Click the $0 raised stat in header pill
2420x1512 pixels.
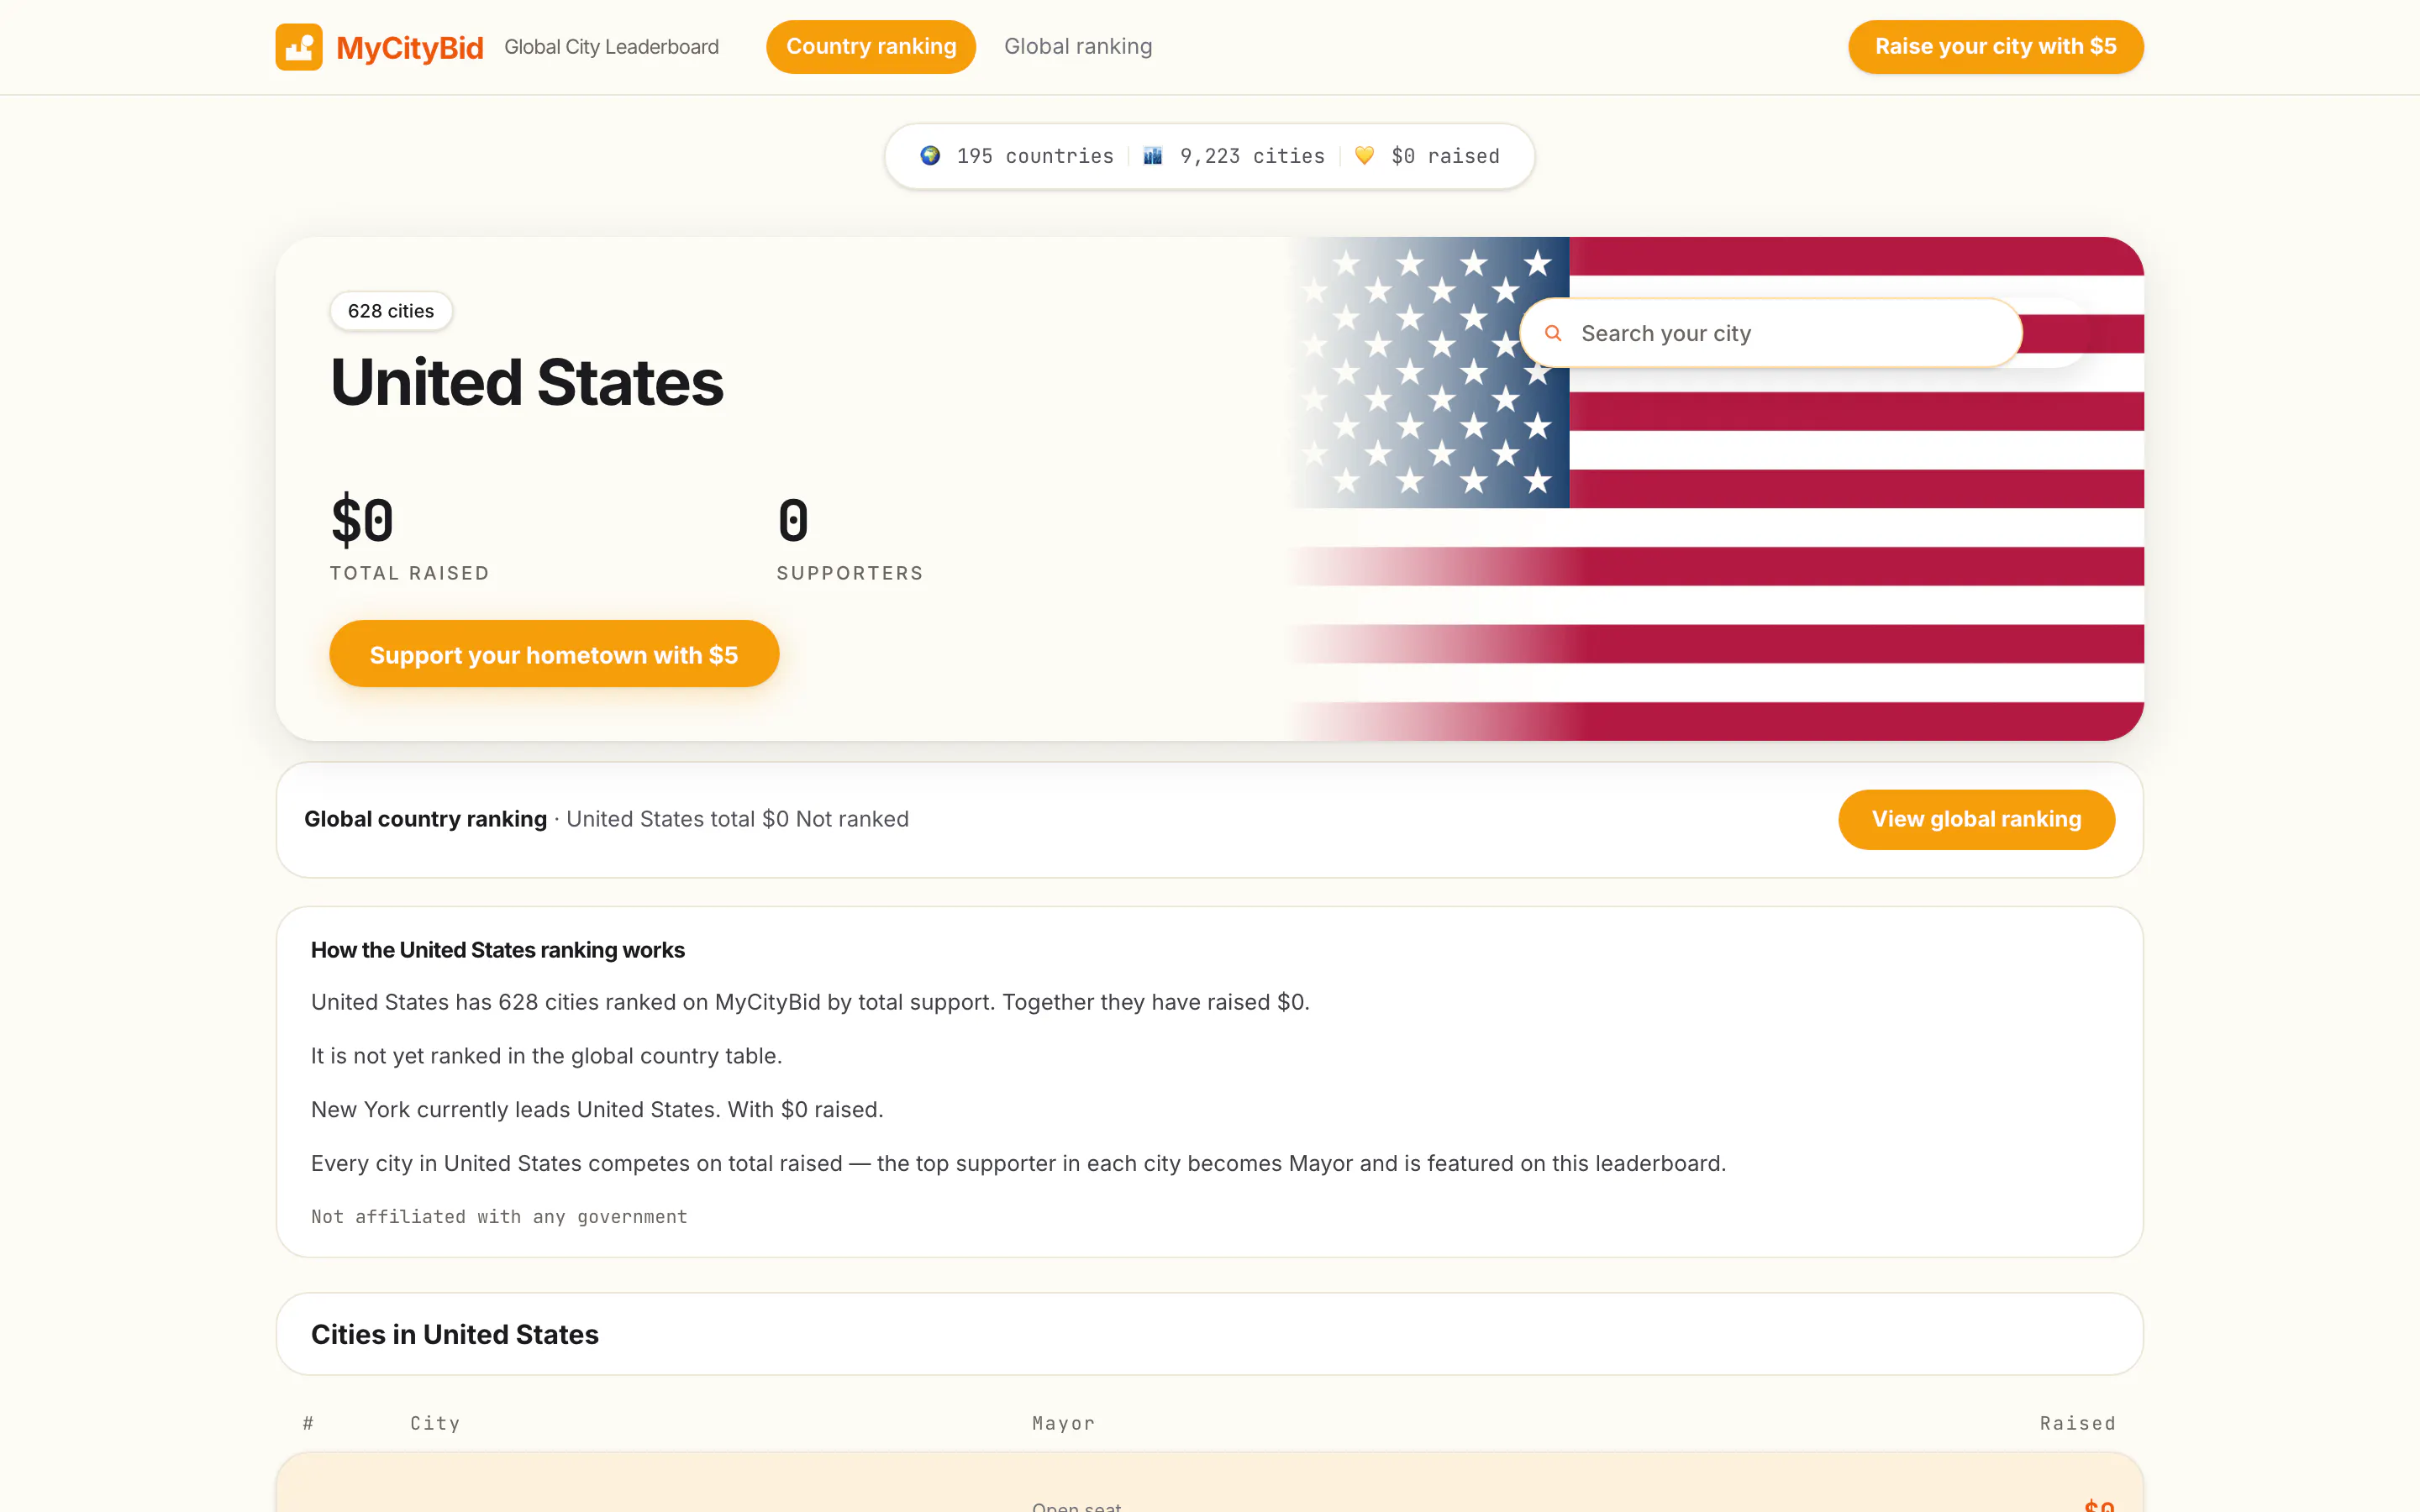coord(1445,156)
